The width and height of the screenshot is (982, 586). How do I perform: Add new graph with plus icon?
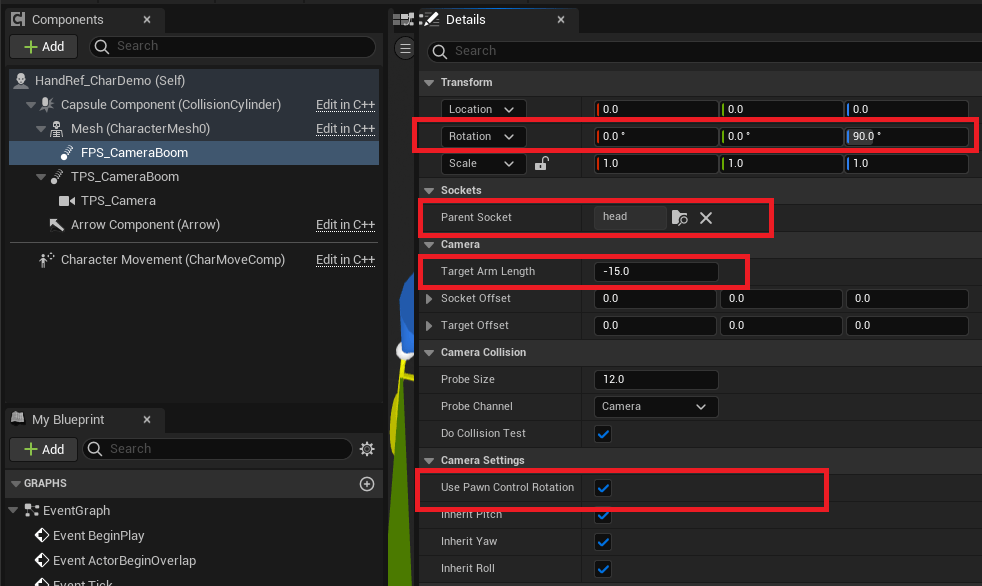click(367, 484)
